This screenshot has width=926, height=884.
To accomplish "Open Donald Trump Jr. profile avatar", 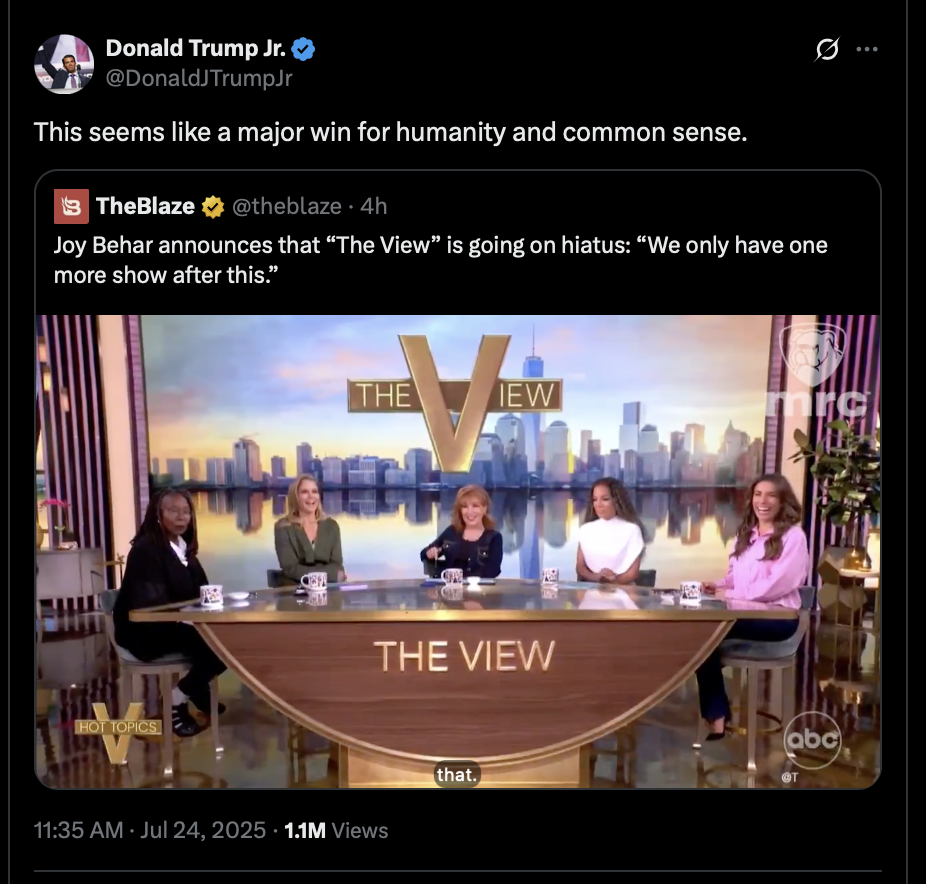I will [64, 64].
